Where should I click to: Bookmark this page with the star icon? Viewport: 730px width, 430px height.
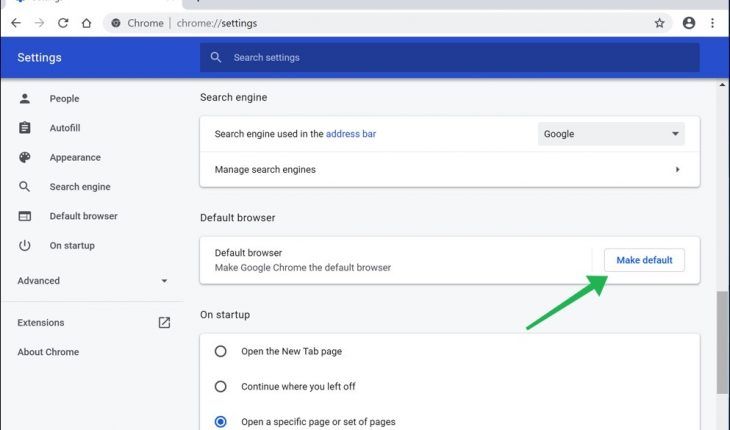(x=659, y=23)
